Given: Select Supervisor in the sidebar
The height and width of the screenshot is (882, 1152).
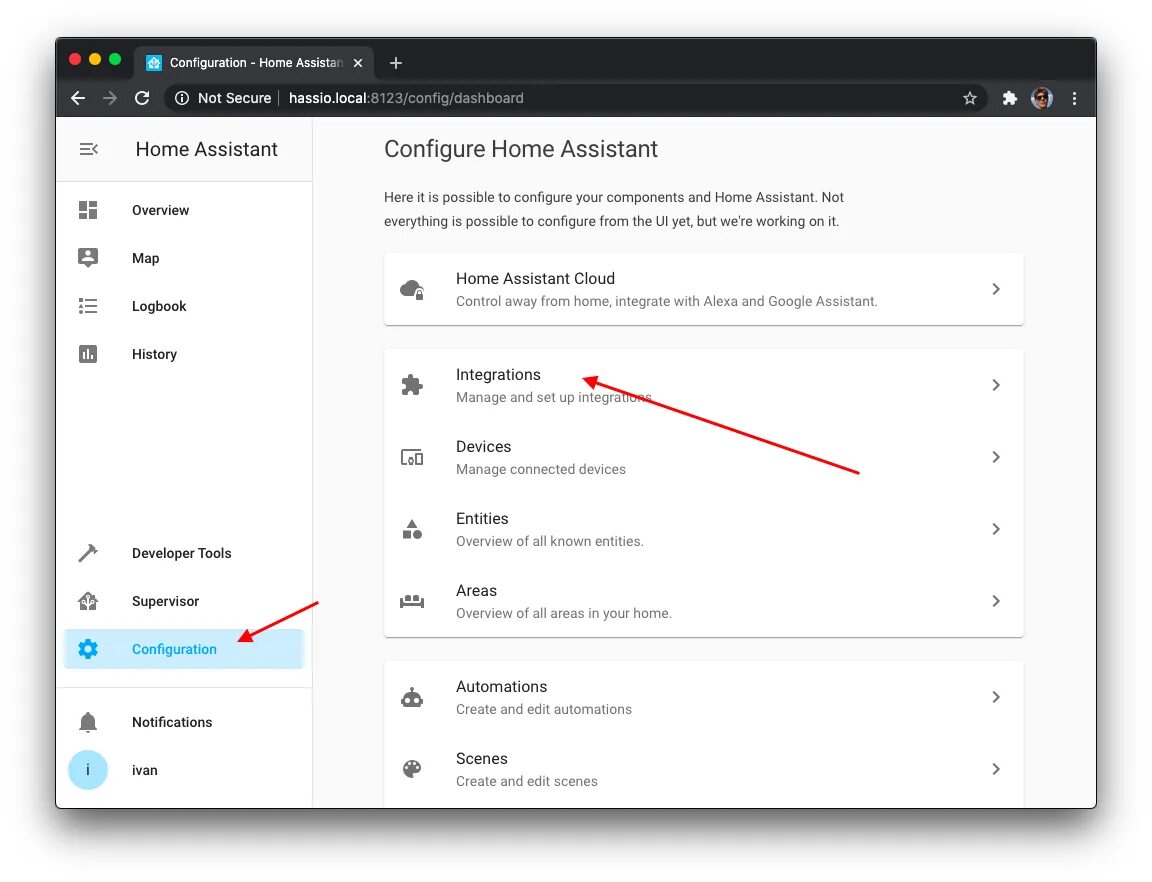Looking at the screenshot, I should point(184,601).
